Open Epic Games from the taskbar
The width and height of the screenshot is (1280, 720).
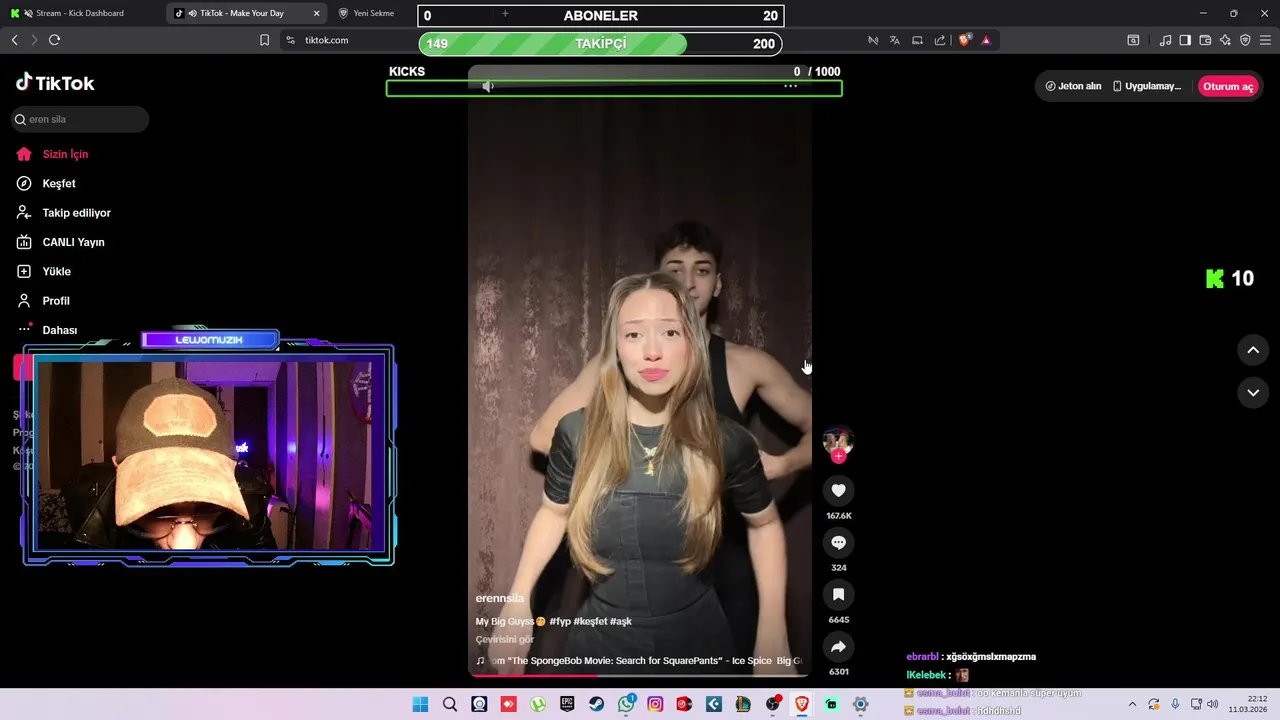pos(567,704)
